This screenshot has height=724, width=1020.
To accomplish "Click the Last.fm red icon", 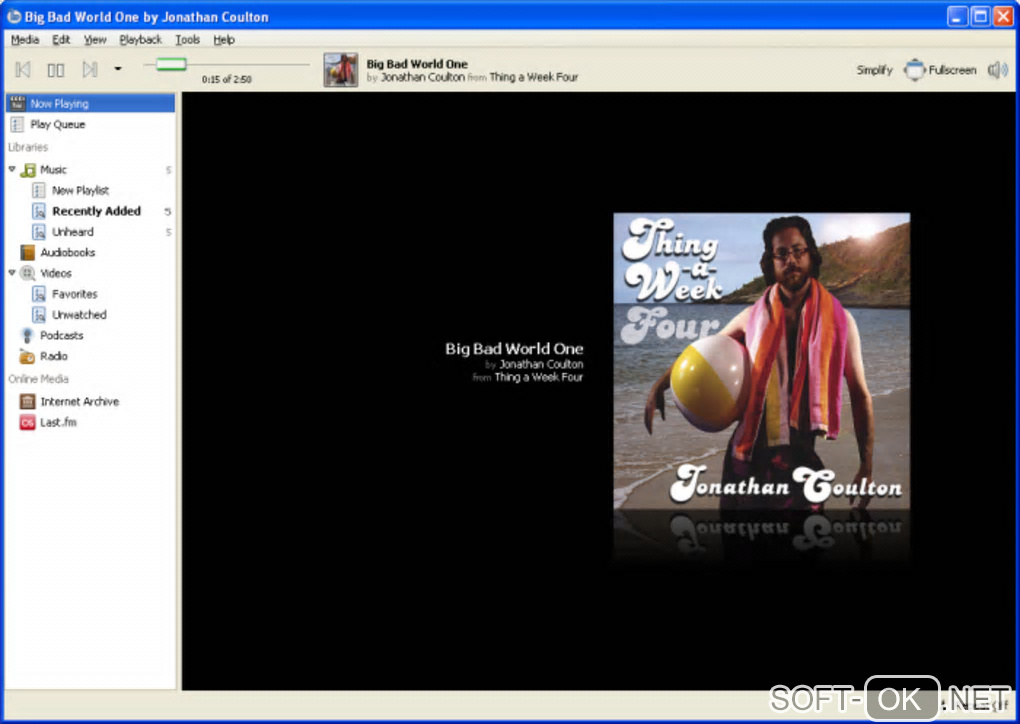I will click(27, 423).
